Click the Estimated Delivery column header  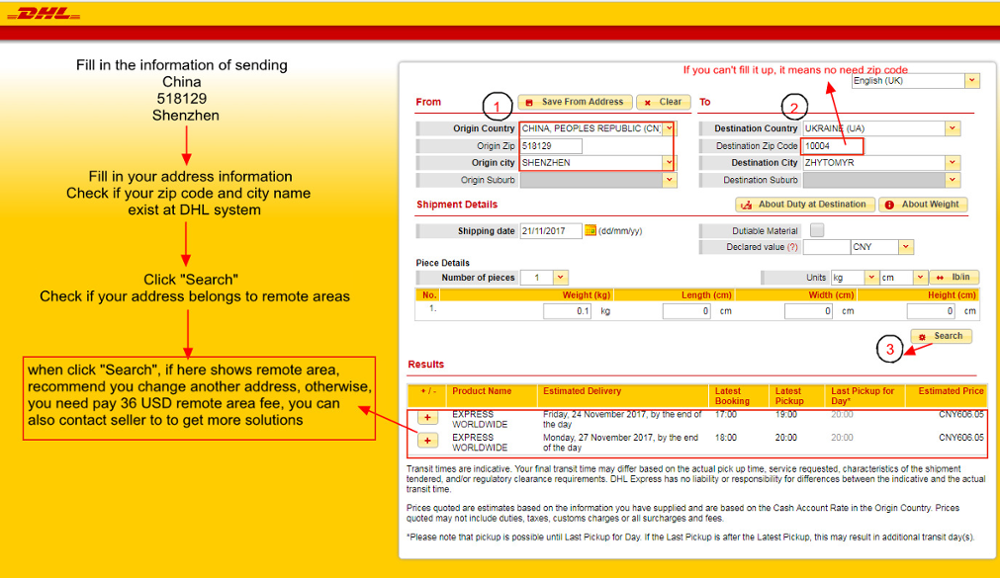[582, 391]
